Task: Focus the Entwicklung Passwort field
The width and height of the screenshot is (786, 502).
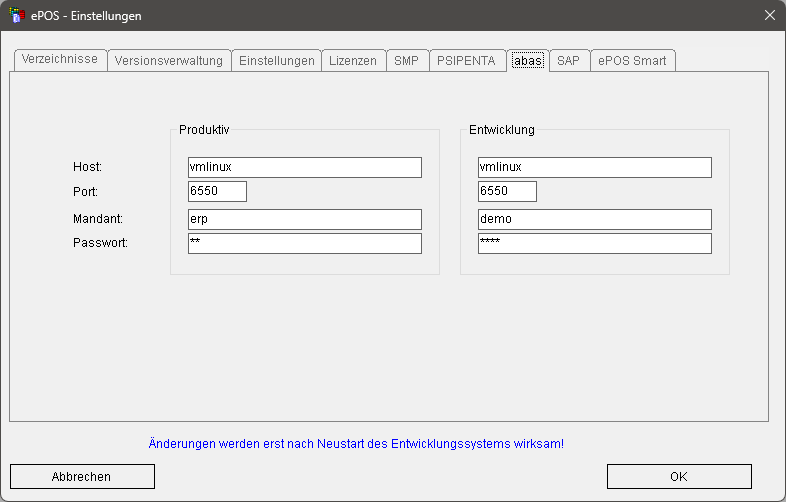Action: point(595,244)
